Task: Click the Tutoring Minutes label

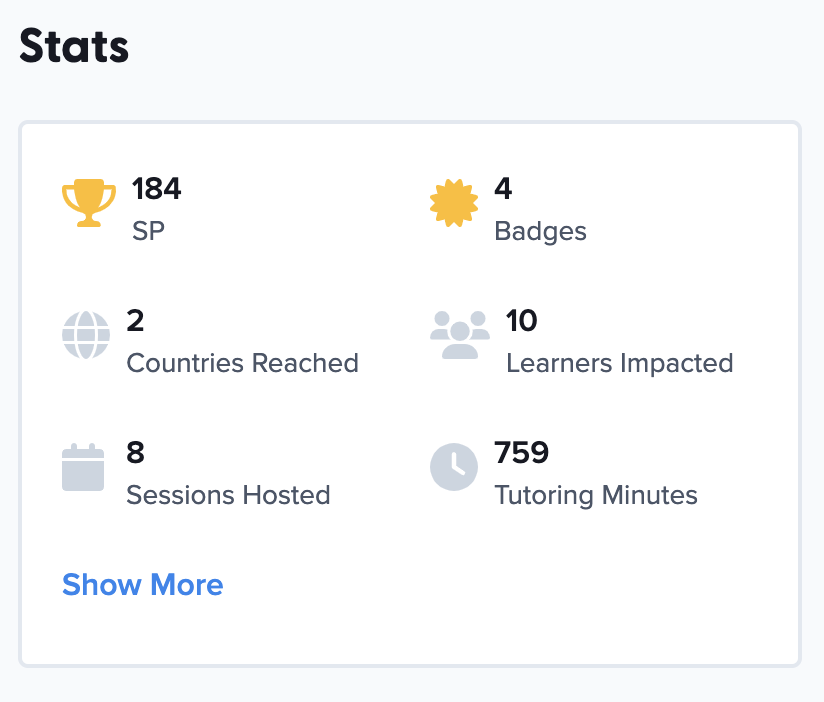Action: coord(596,495)
